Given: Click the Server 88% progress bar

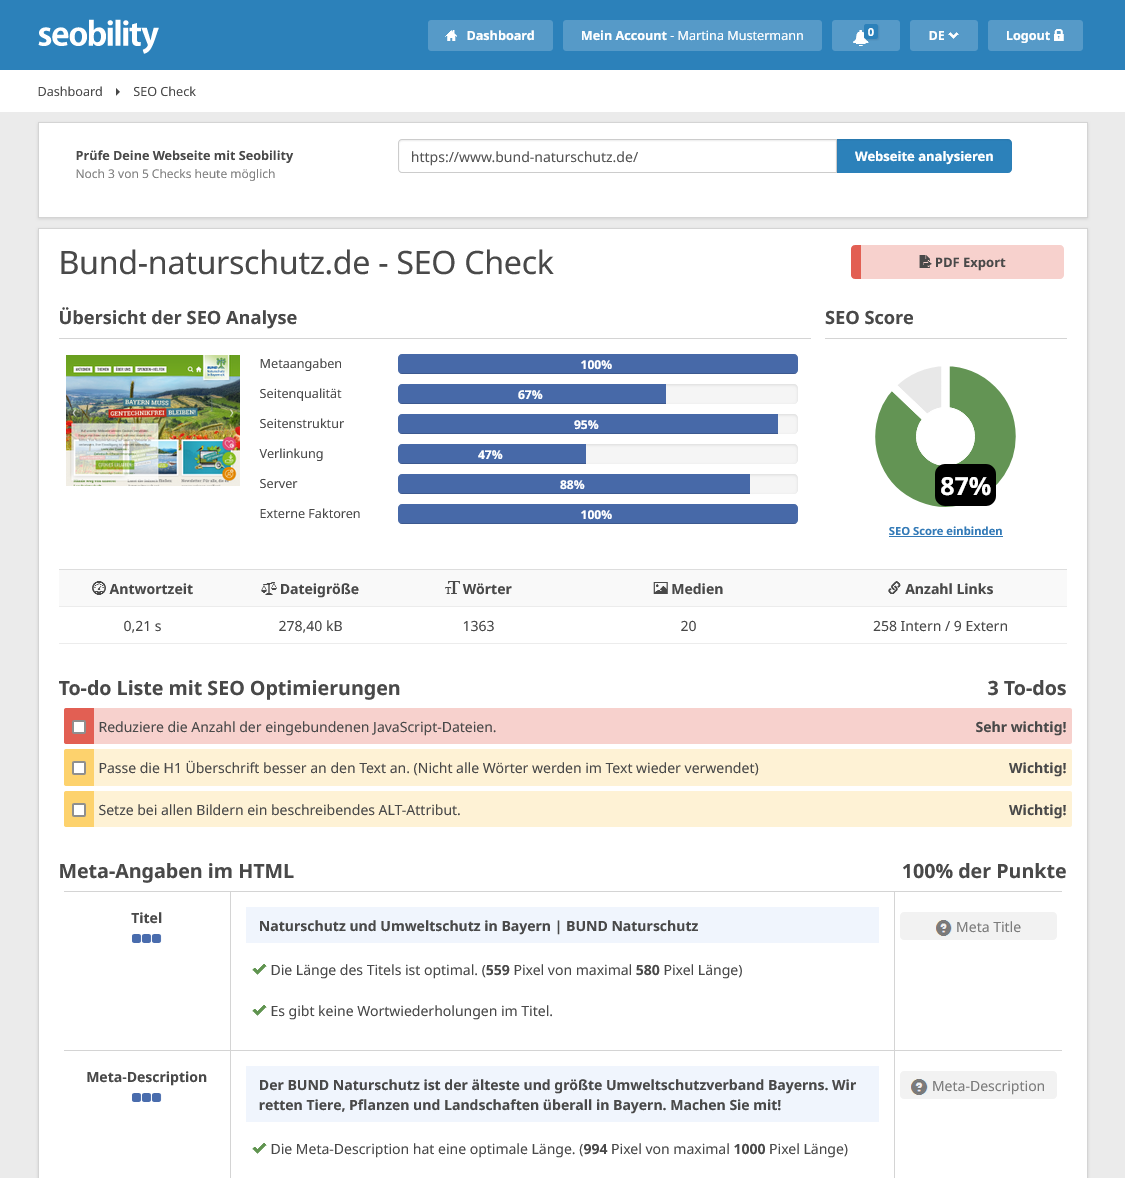Looking at the screenshot, I should pyautogui.click(x=597, y=485).
